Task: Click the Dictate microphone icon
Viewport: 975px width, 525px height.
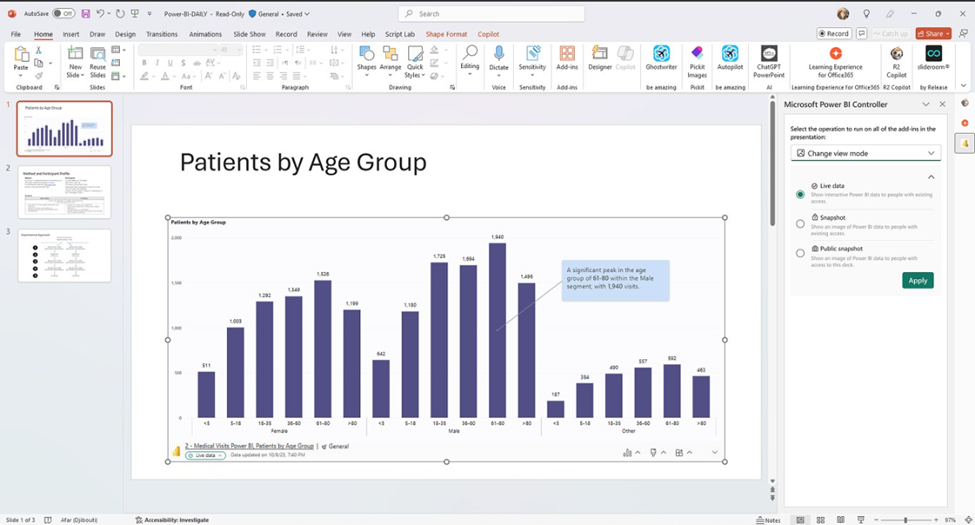Action: coord(499,55)
